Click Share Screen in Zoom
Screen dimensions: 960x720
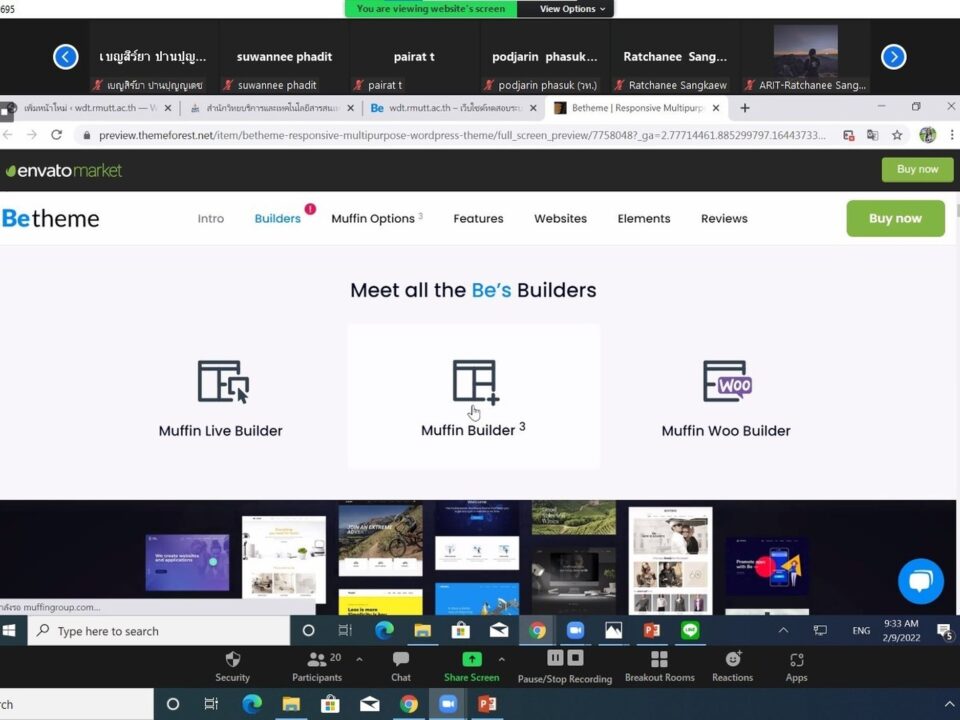coord(471,667)
